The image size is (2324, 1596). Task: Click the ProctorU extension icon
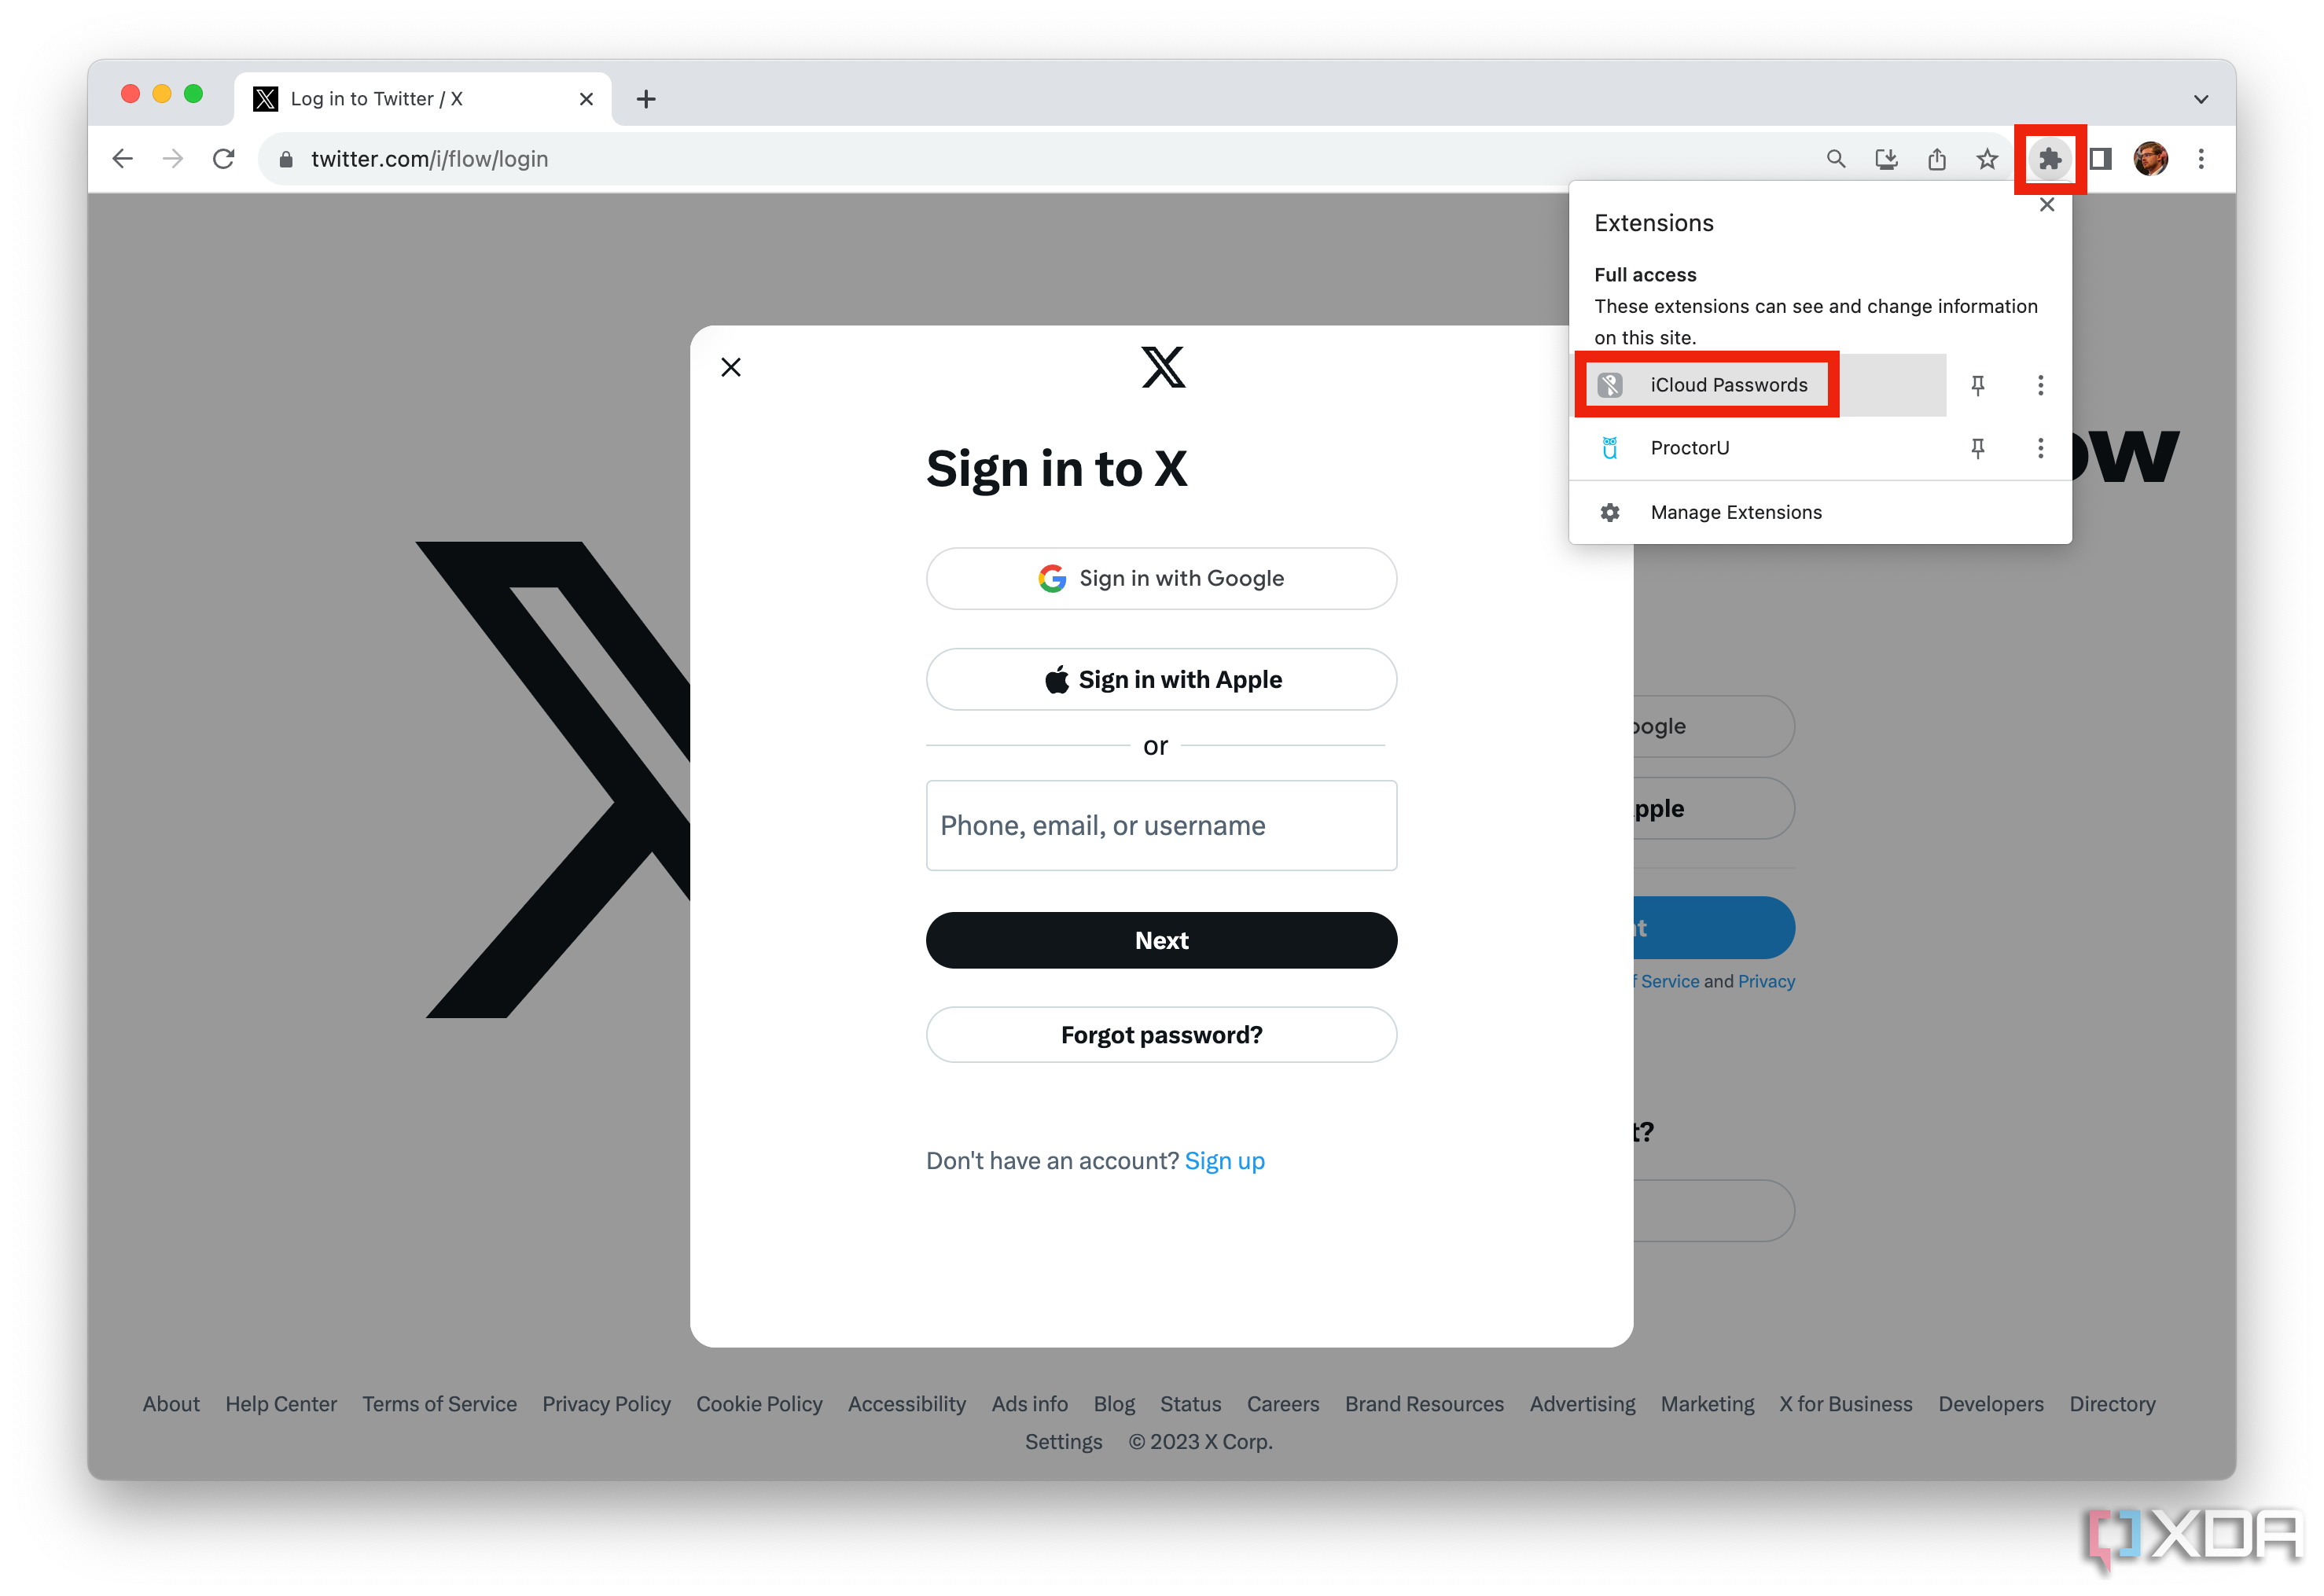1605,447
